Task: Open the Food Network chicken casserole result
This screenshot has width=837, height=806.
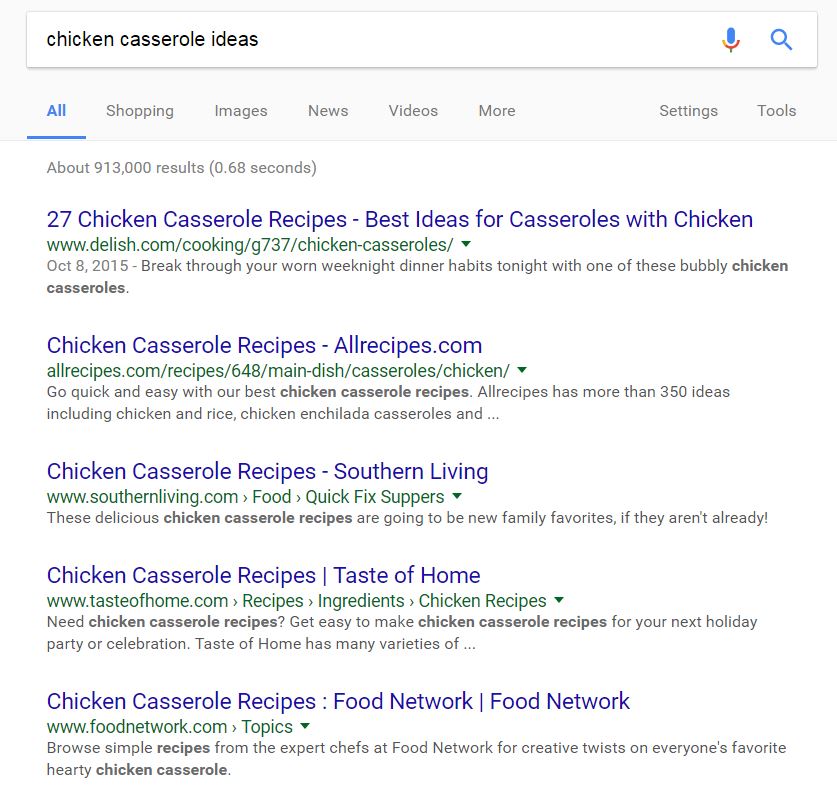Action: (x=338, y=701)
